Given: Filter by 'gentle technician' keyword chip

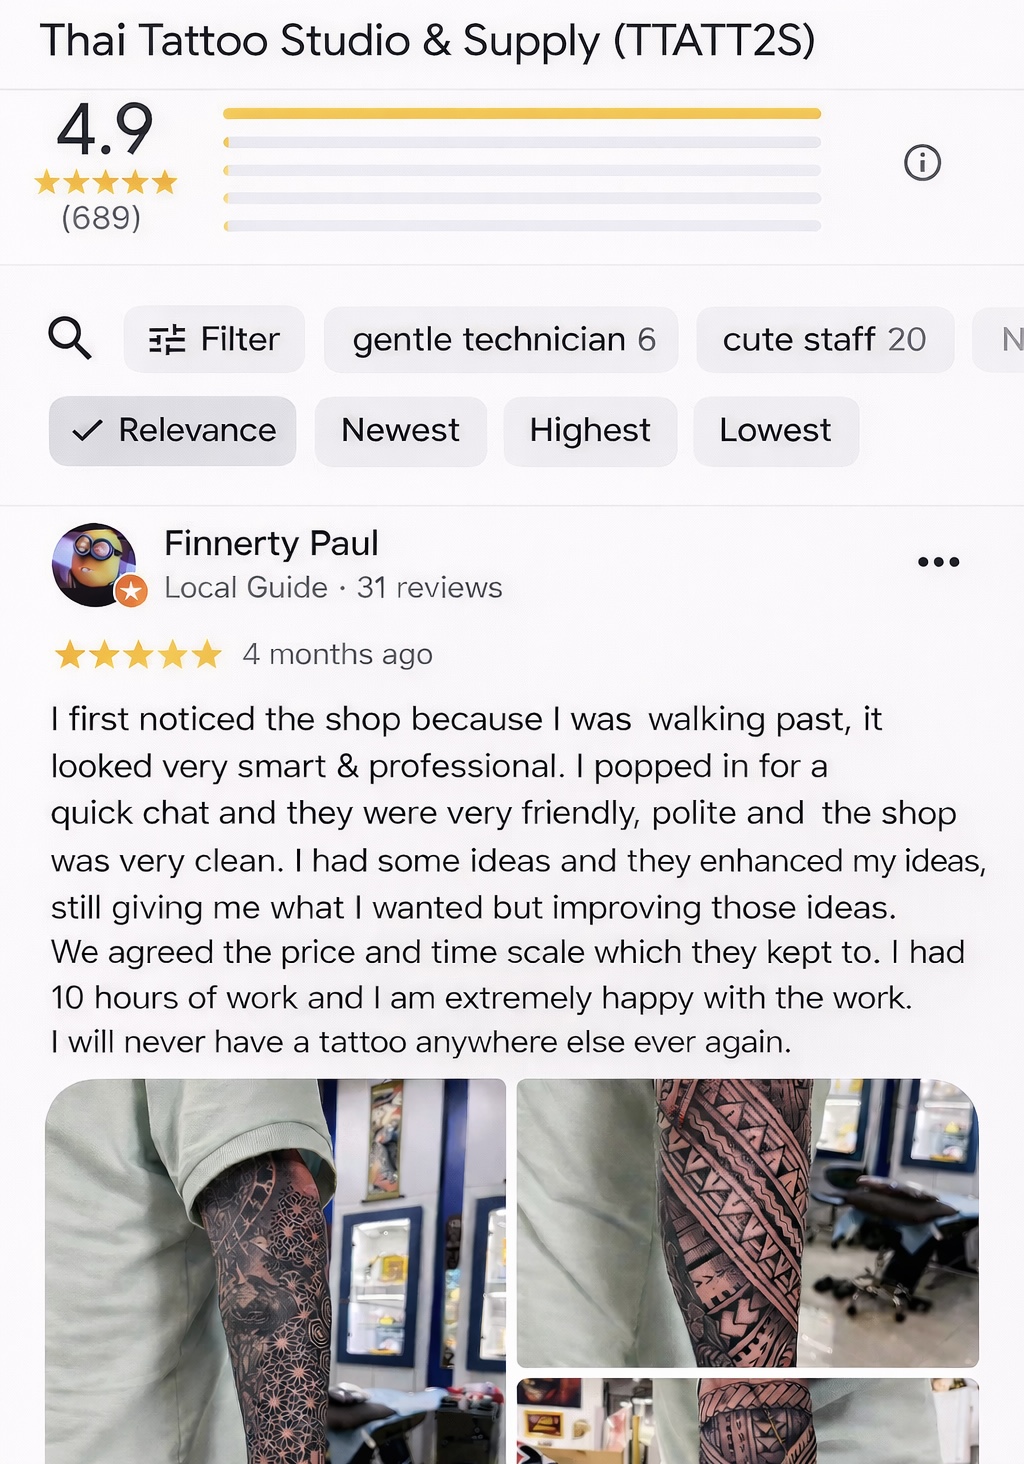Looking at the screenshot, I should point(501,339).
